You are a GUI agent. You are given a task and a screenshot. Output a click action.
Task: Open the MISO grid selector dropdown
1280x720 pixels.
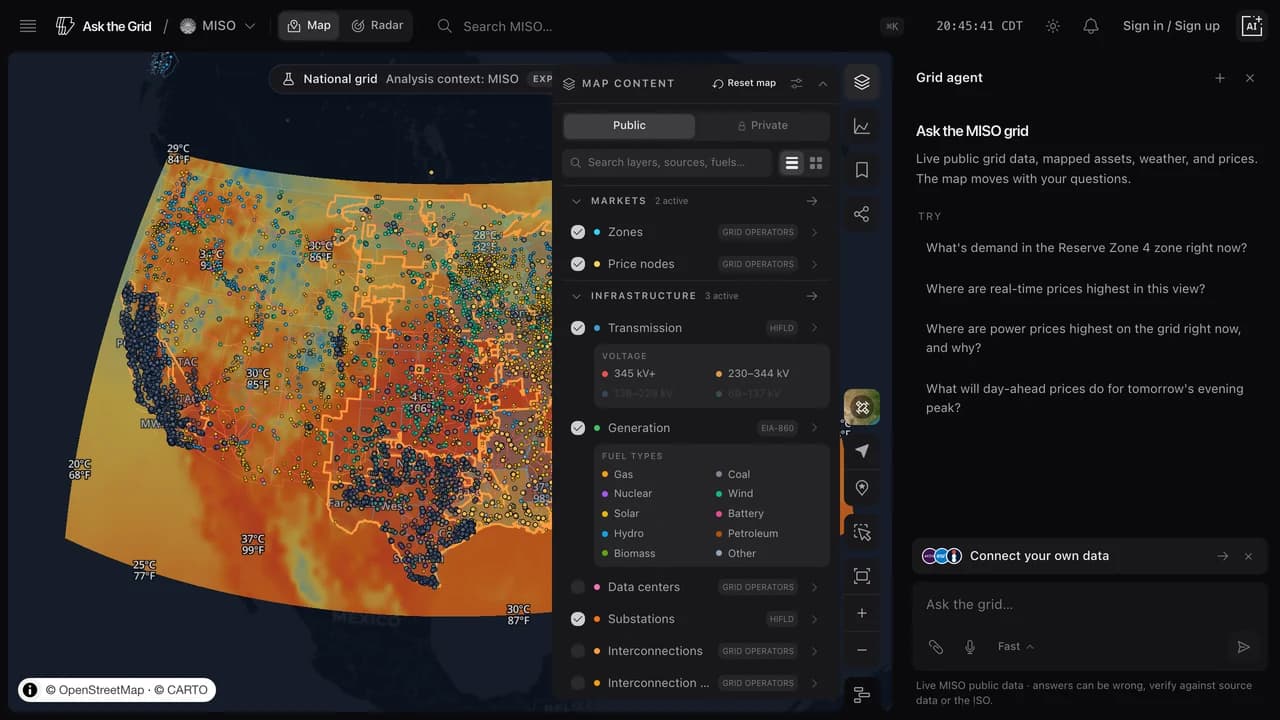218,26
